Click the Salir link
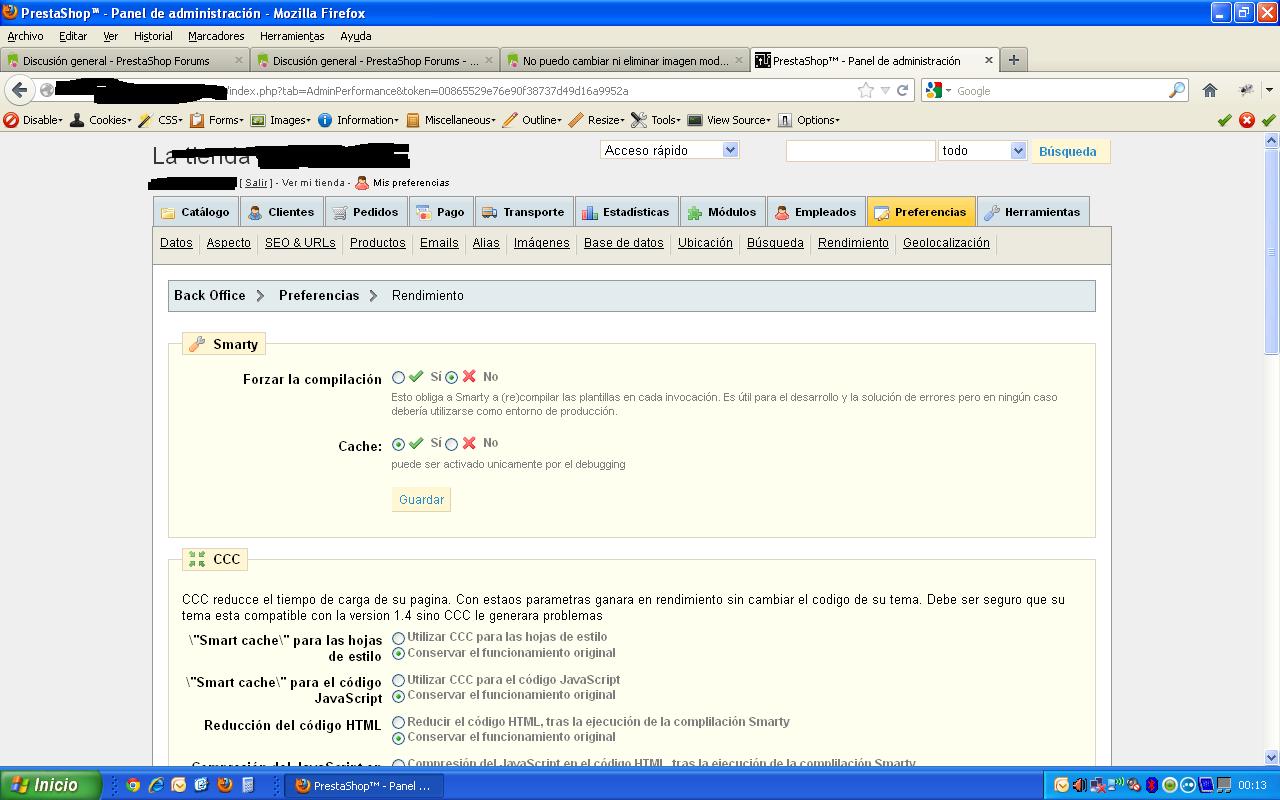The width and height of the screenshot is (1280, 800). coord(256,183)
